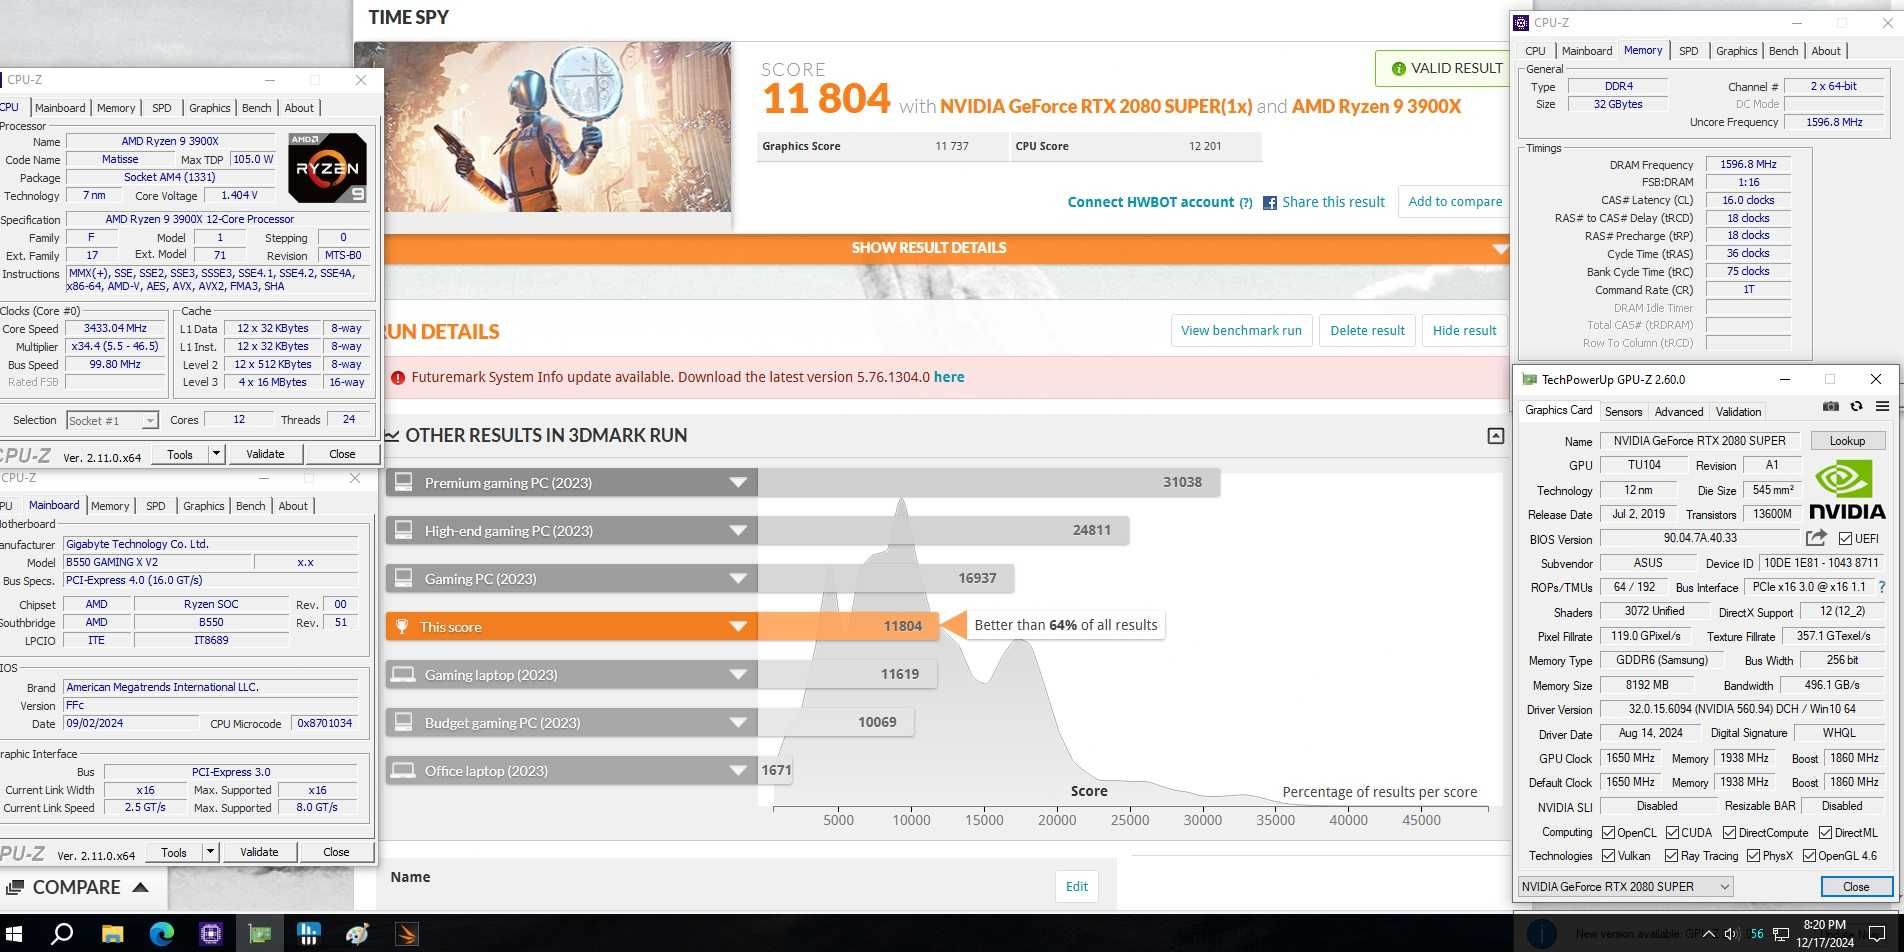The height and width of the screenshot is (952, 1904).
Task: Click the BIOS export share icon in GPU-Z
Action: (1816, 538)
